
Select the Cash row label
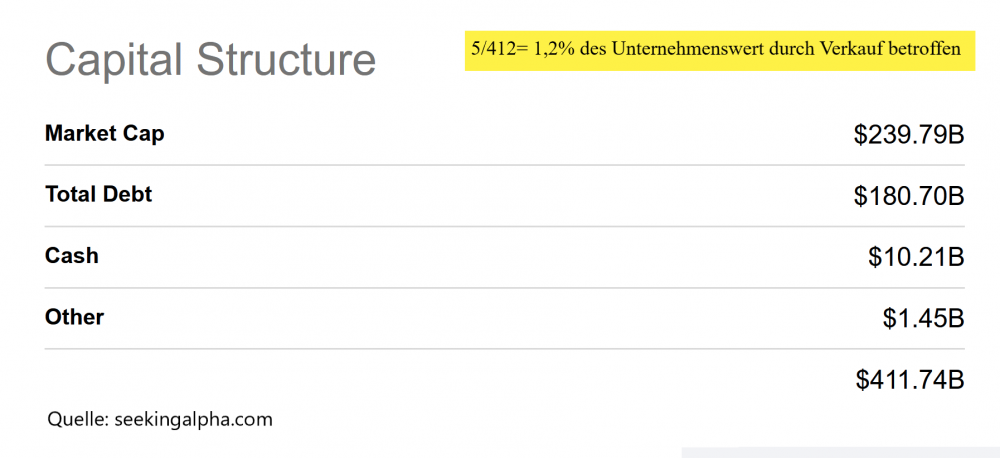(72, 256)
